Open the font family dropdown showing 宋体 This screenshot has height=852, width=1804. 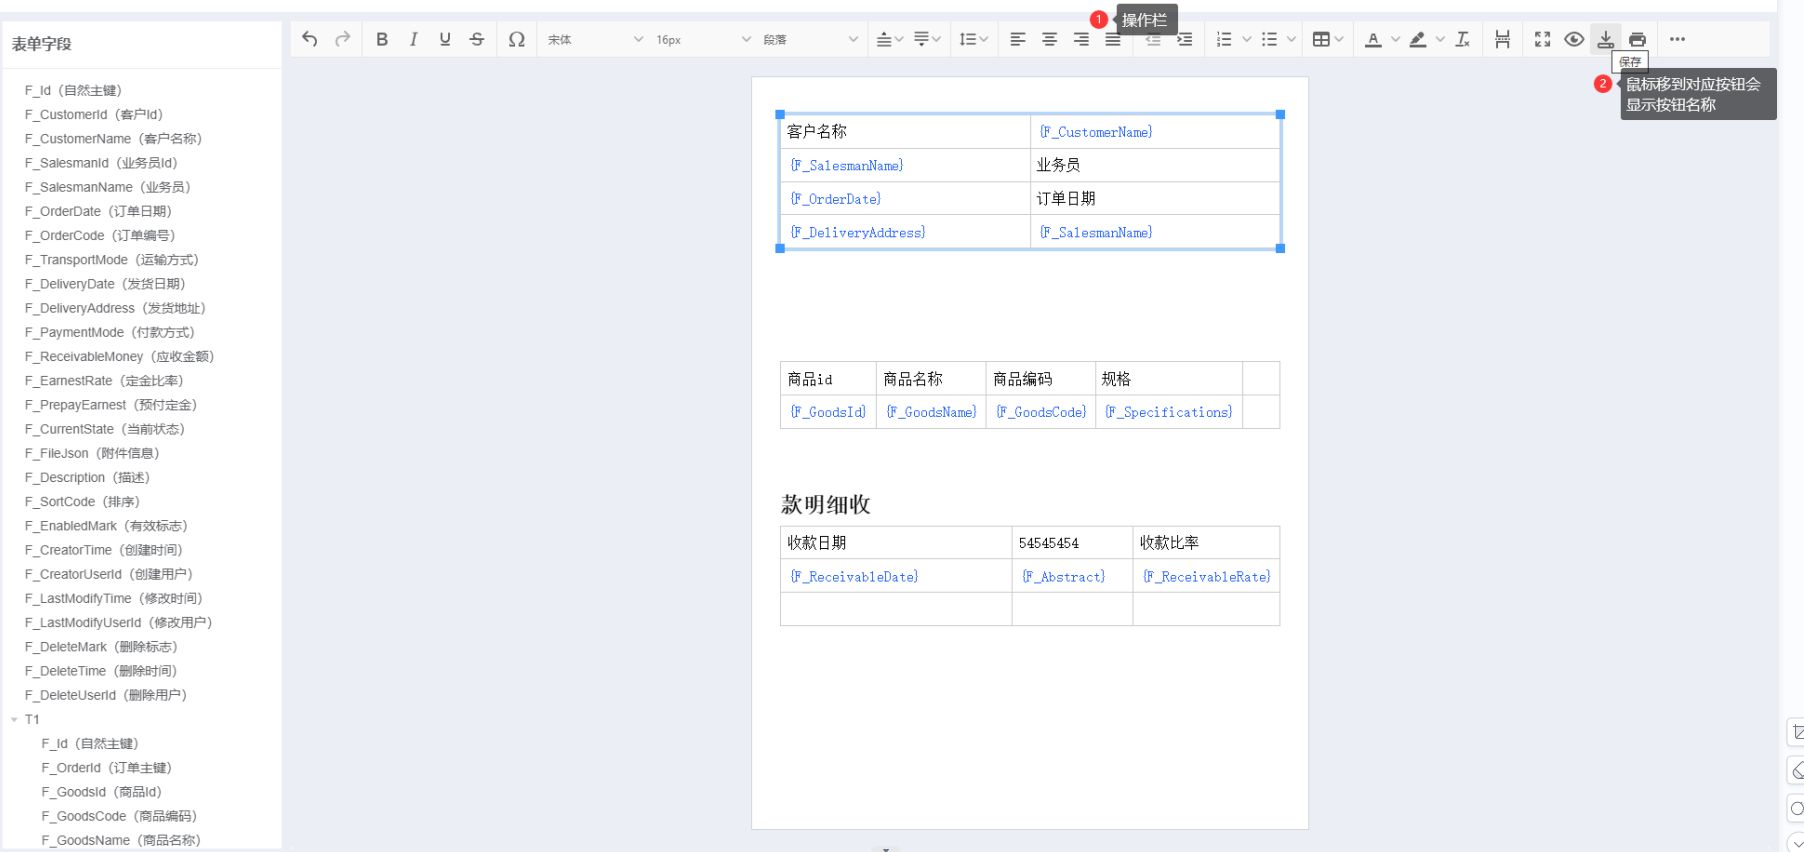click(595, 39)
